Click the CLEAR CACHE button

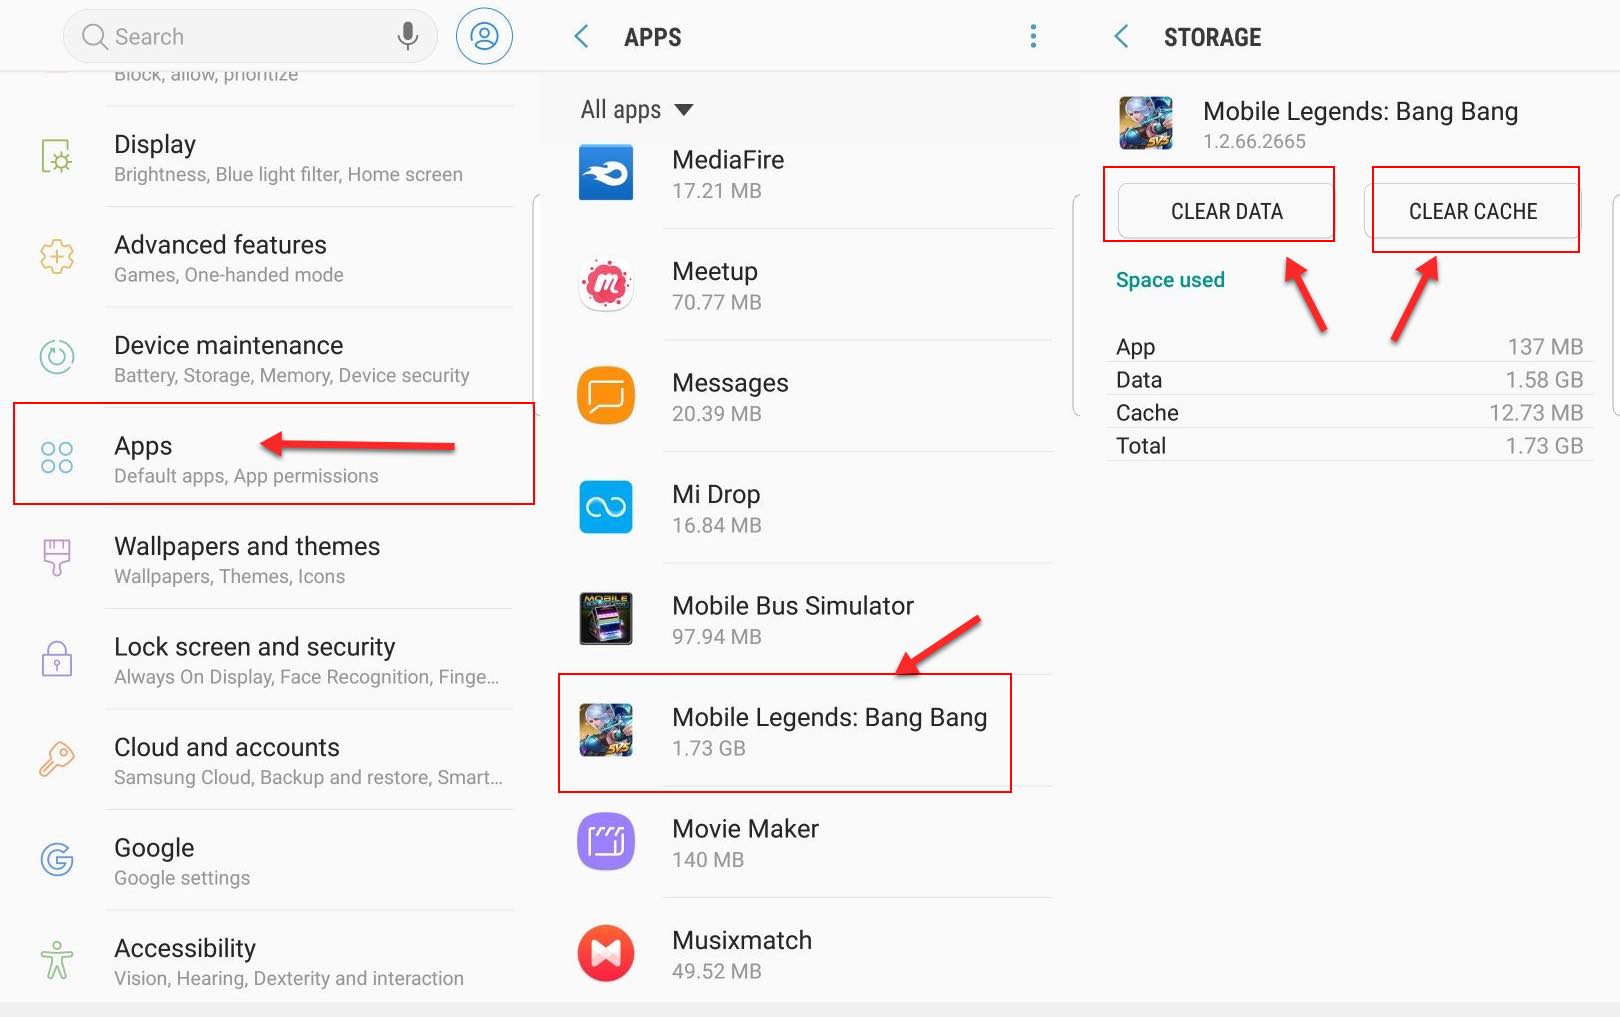click(1473, 211)
